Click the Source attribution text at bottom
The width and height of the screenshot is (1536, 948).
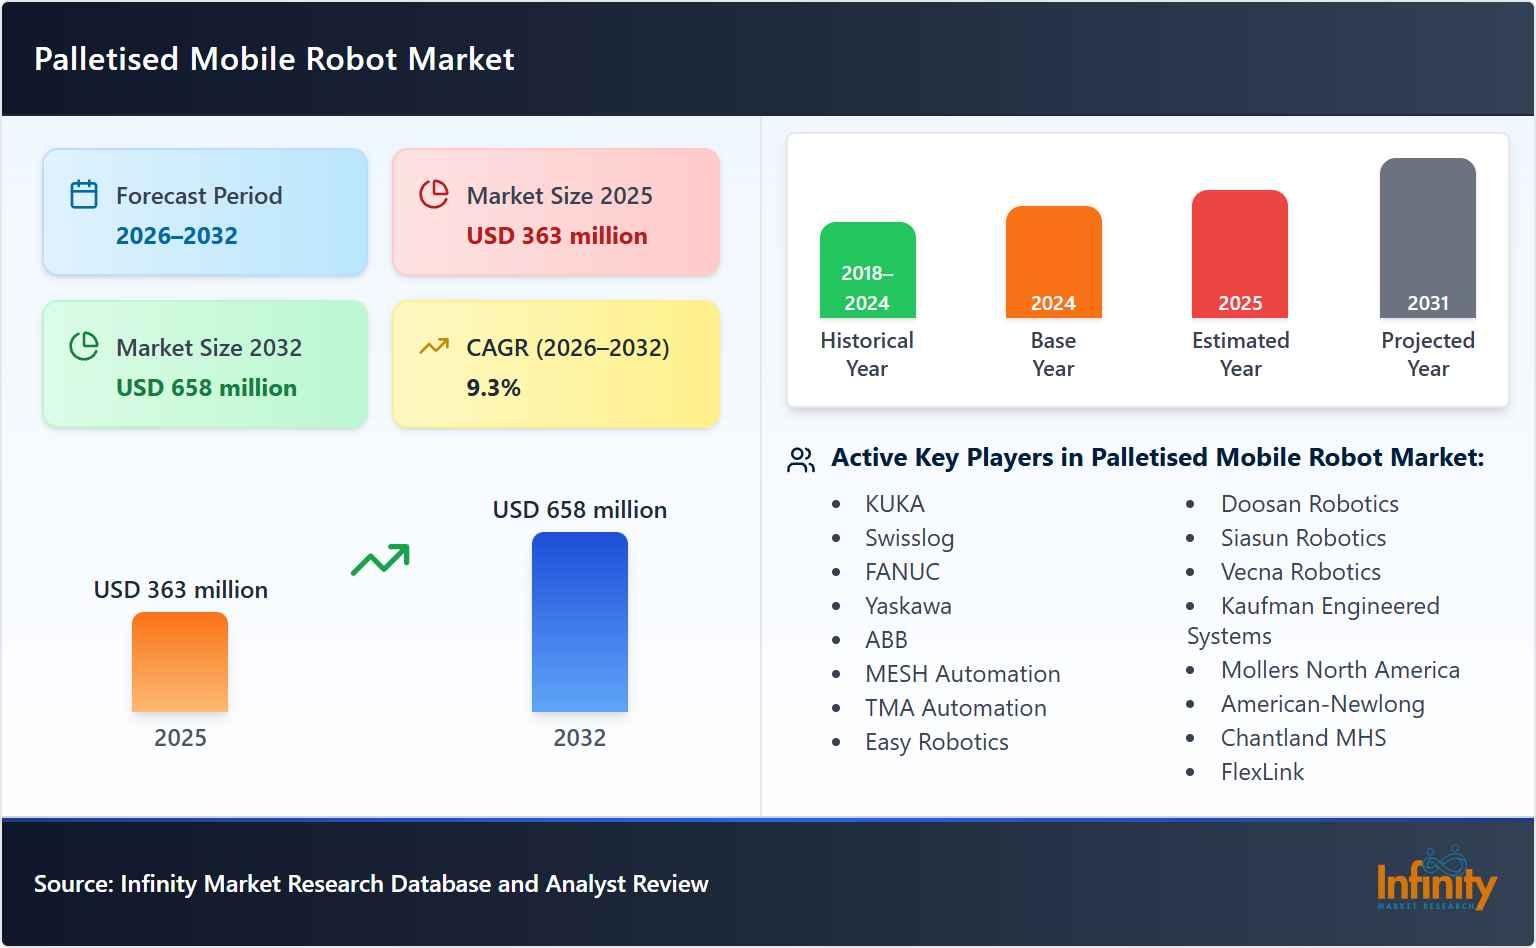coord(371,884)
